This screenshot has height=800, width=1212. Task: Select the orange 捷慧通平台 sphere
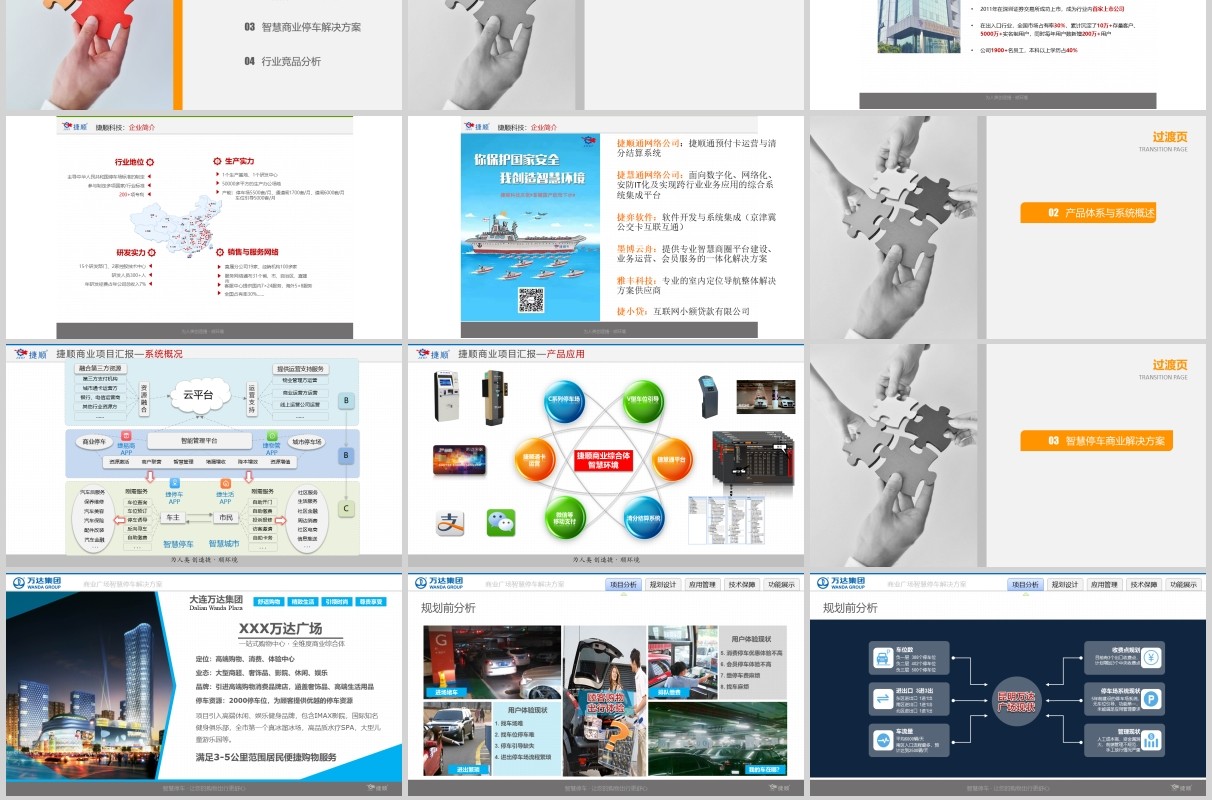(x=672, y=459)
